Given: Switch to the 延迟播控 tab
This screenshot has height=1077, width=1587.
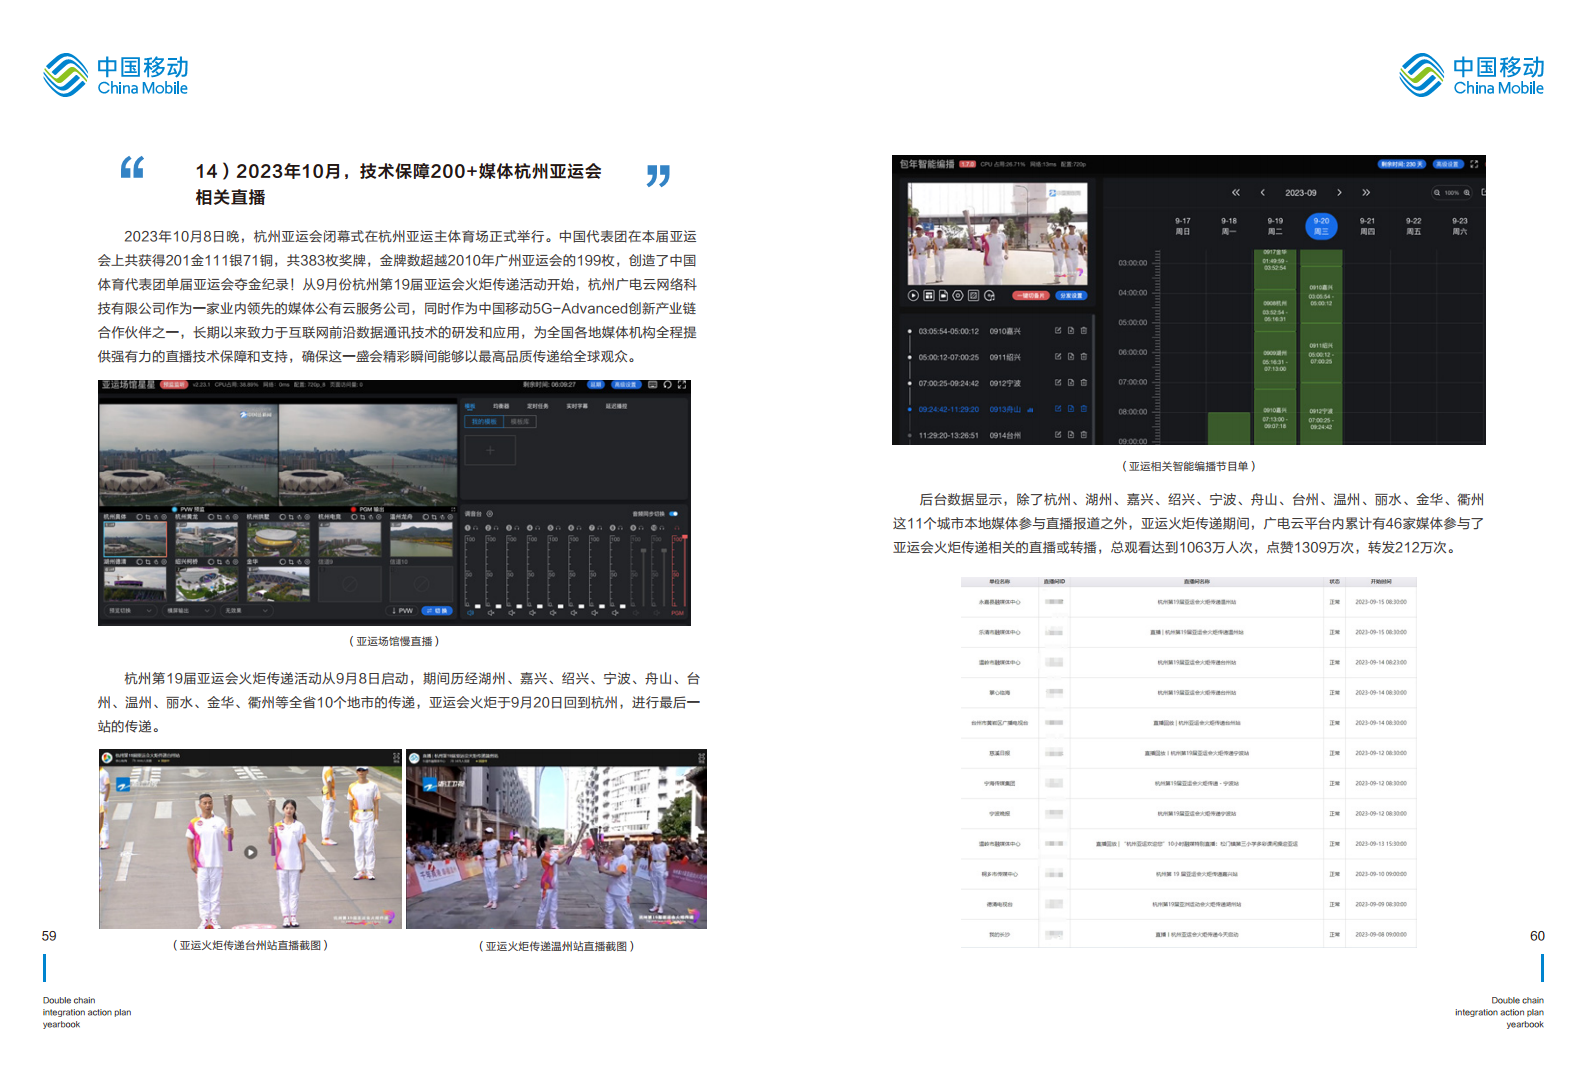Looking at the screenshot, I should click(616, 406).
